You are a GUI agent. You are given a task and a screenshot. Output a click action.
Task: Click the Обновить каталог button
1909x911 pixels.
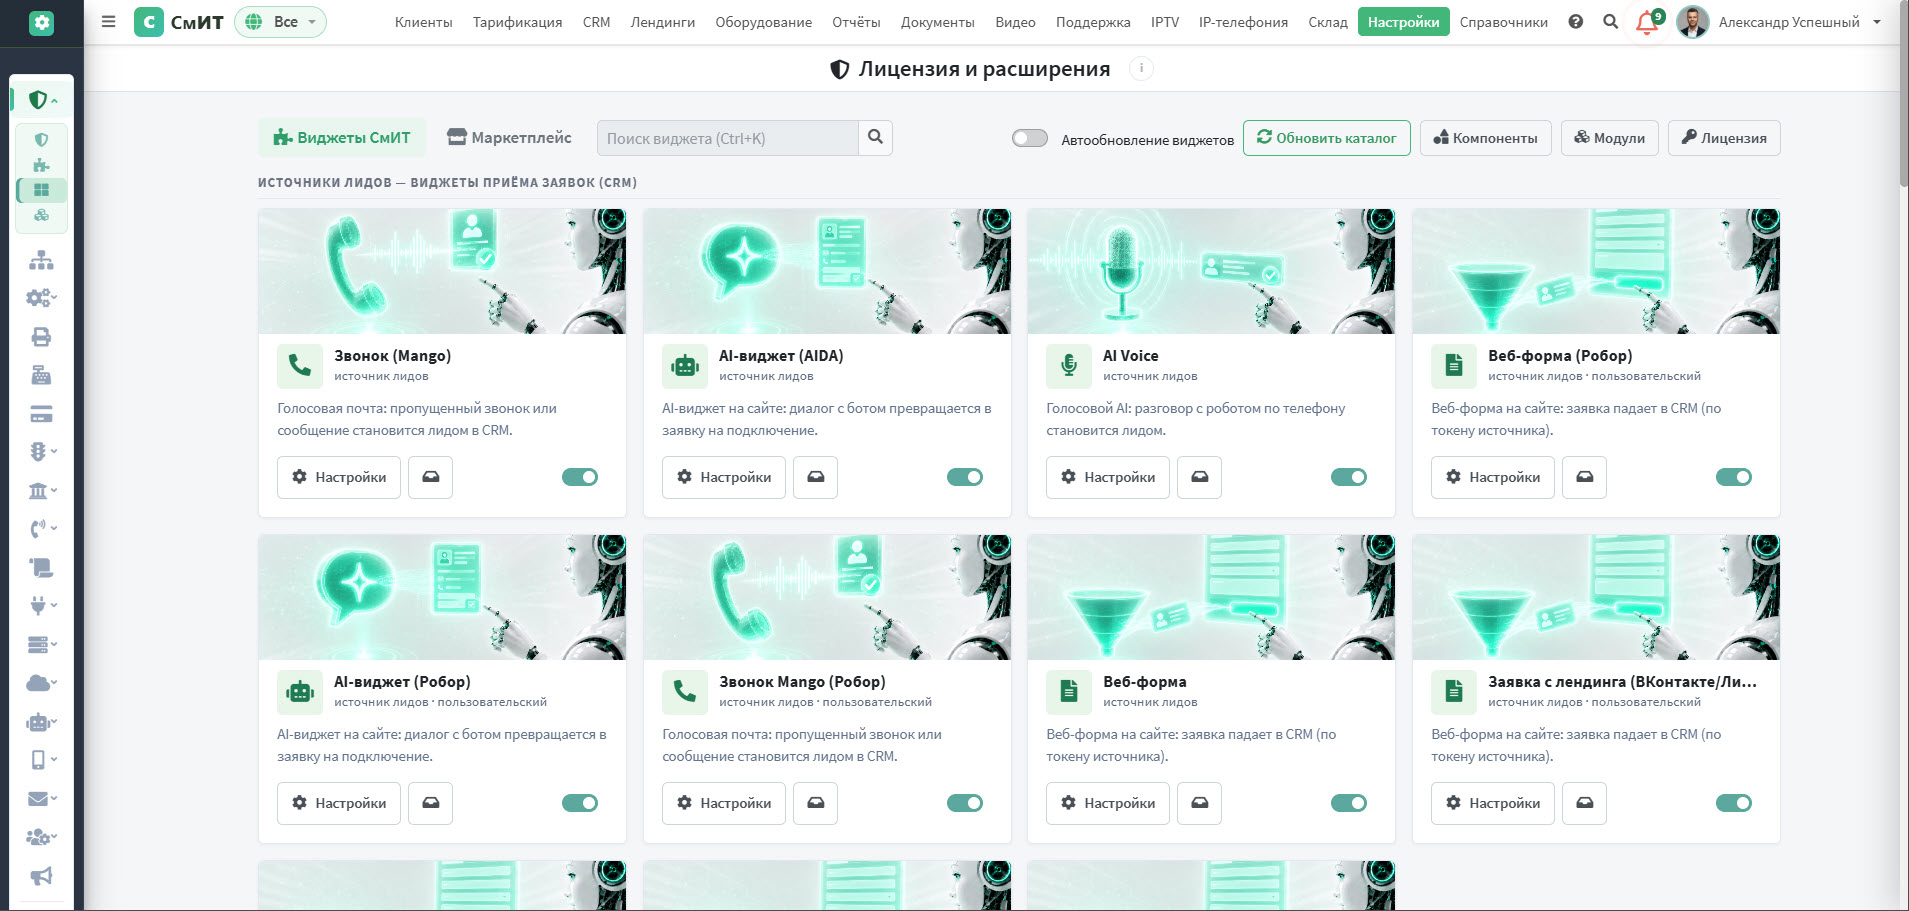[x=1327, y=138]
